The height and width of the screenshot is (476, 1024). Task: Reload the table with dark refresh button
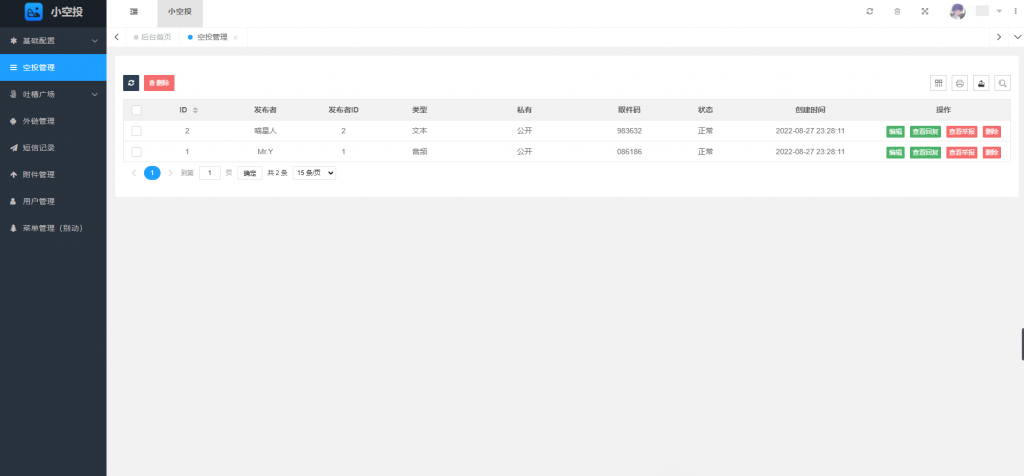pyautogui.click(x=131, y=83)
